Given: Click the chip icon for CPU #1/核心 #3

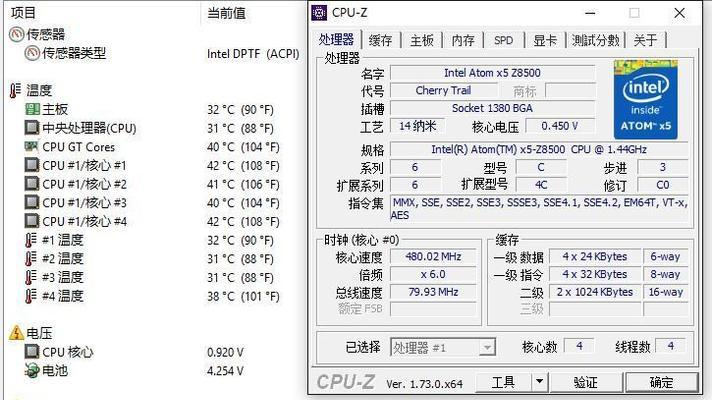Looking at the screenshot, I should coord(32,202).
